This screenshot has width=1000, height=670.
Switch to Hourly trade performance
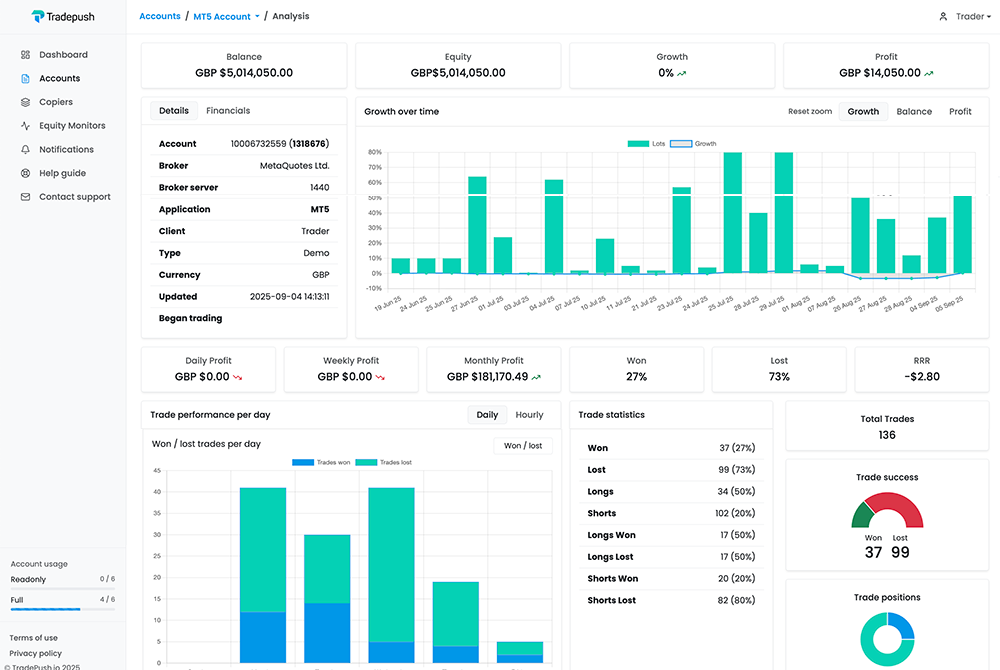click(529, 415)
